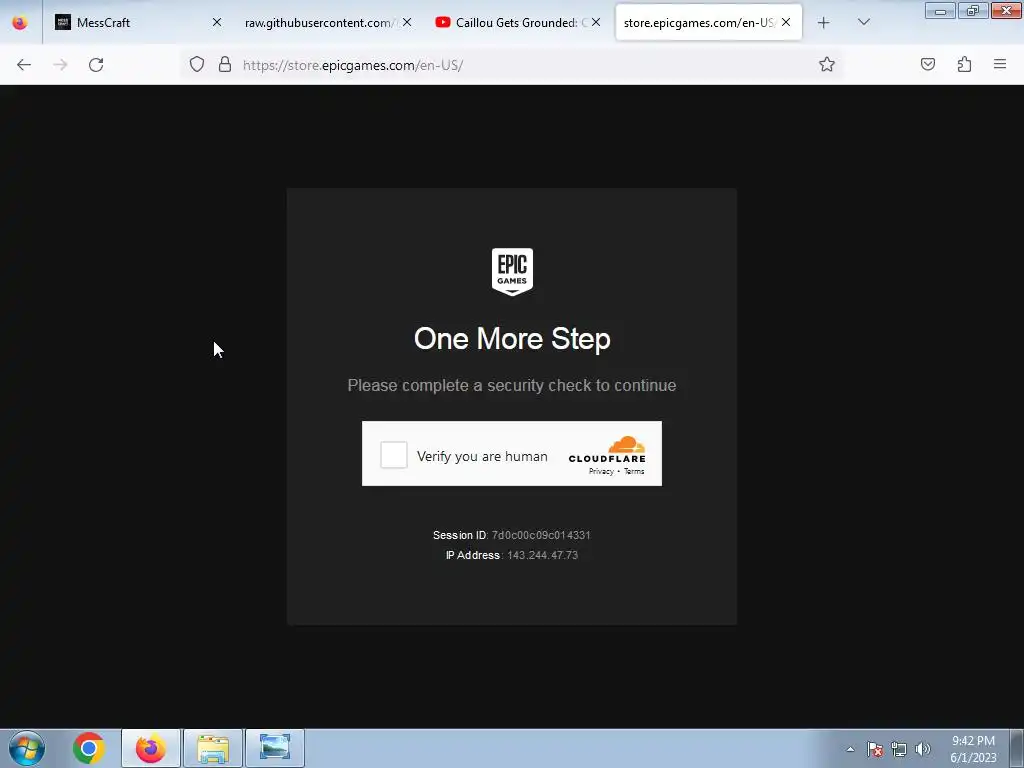Click the MessCraft tab favicon
This screenshot has height=768, width=1024.
63,22
